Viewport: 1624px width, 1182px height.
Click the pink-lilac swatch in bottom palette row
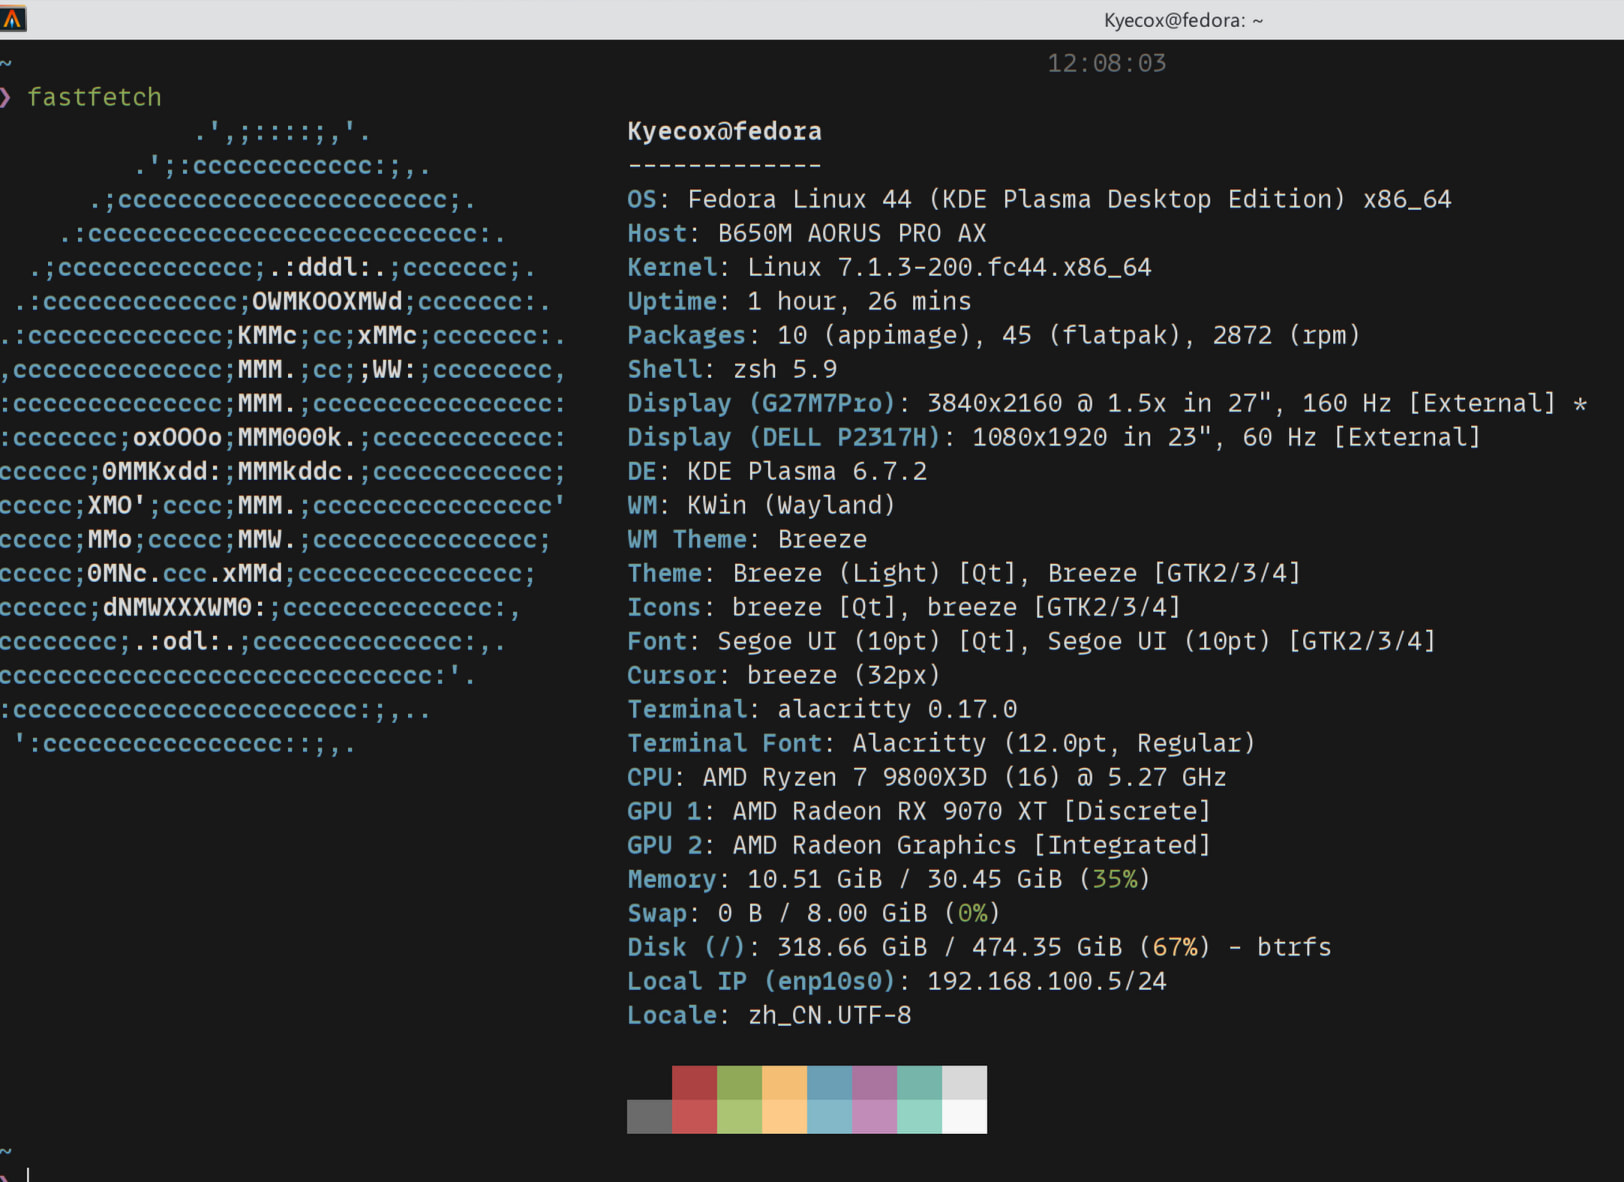tap(874, 1117)
